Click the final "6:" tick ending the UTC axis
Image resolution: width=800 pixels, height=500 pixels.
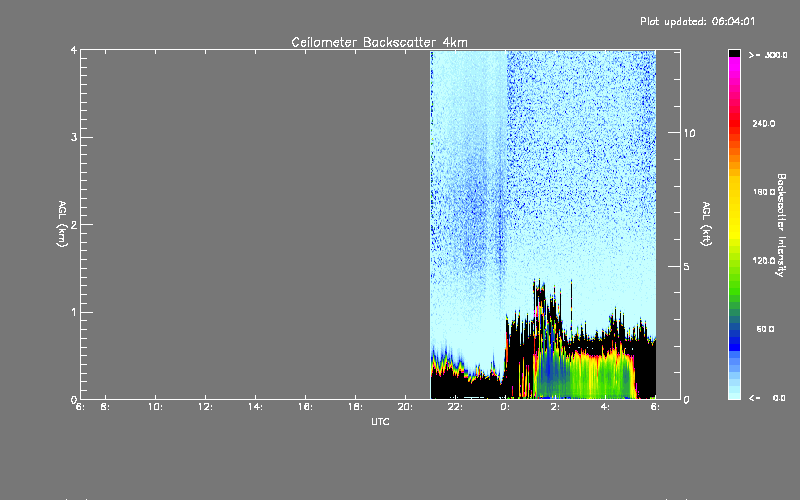coord(655,407)
